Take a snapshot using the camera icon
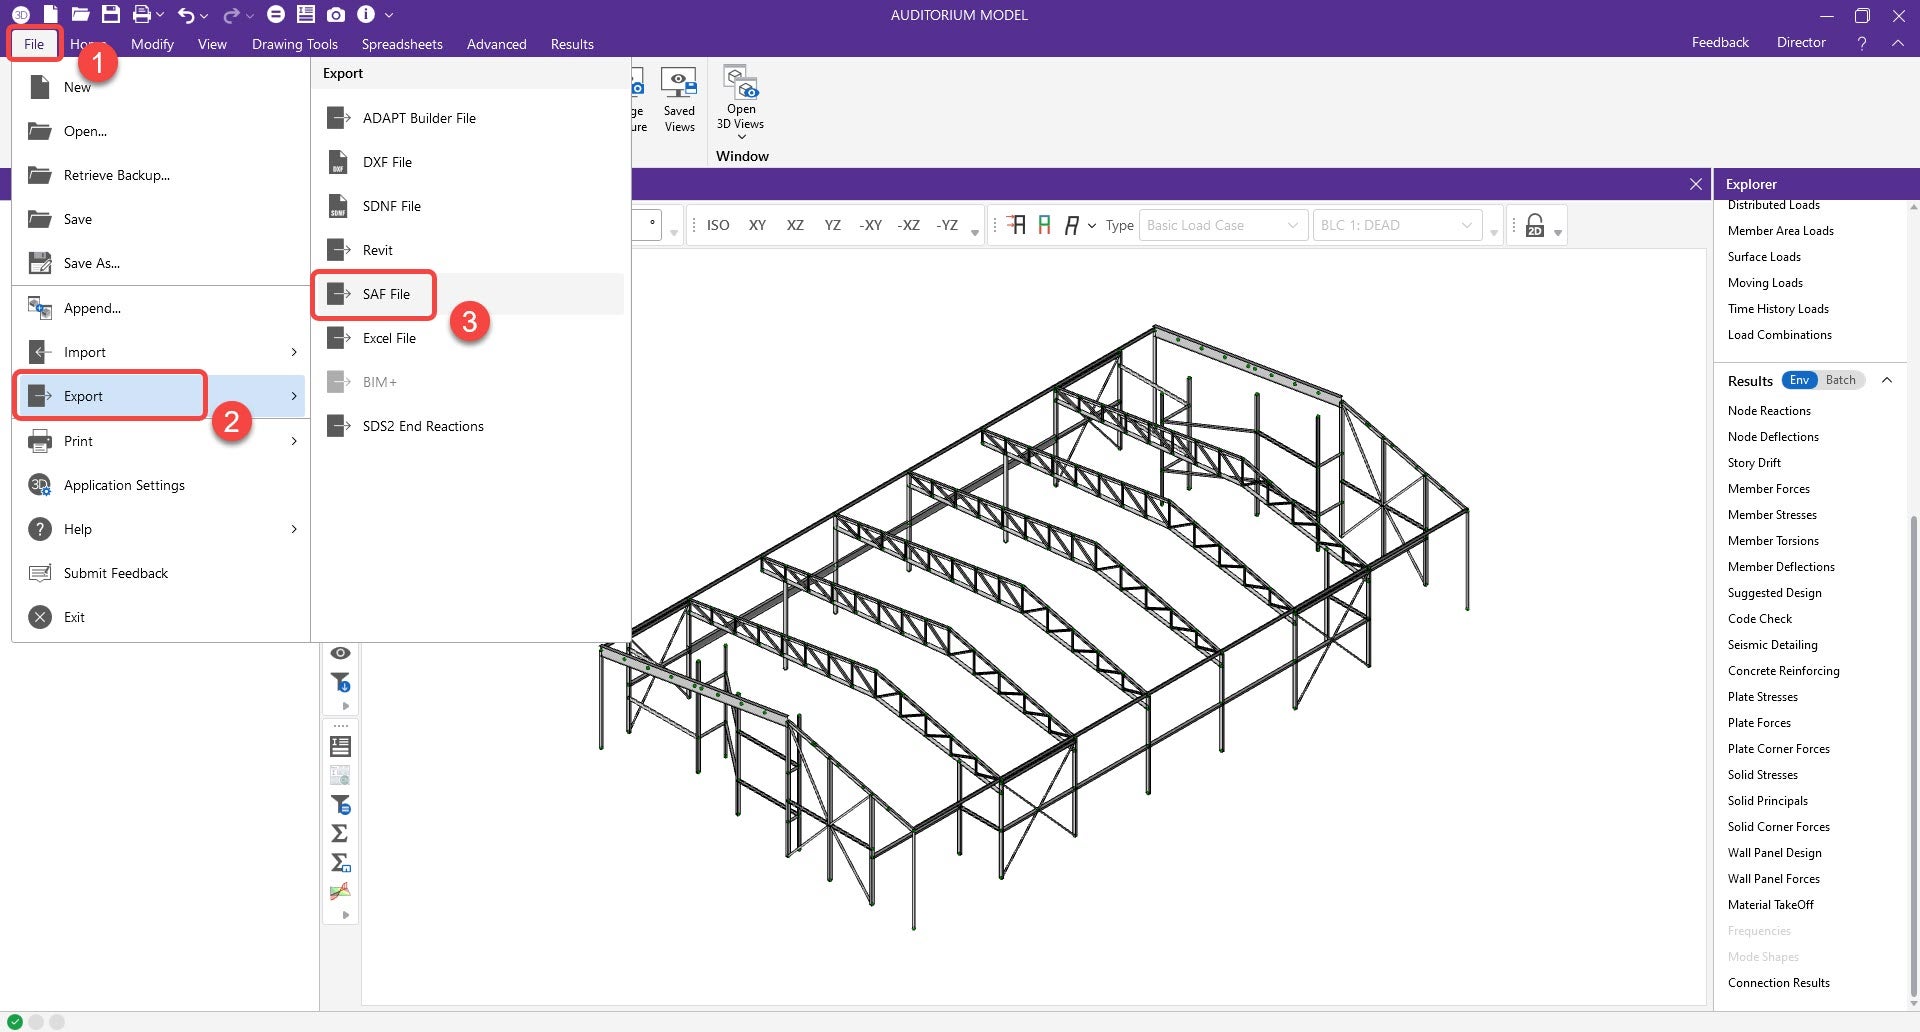This screenshot has width=1920, height=1032. click(335, 14)
